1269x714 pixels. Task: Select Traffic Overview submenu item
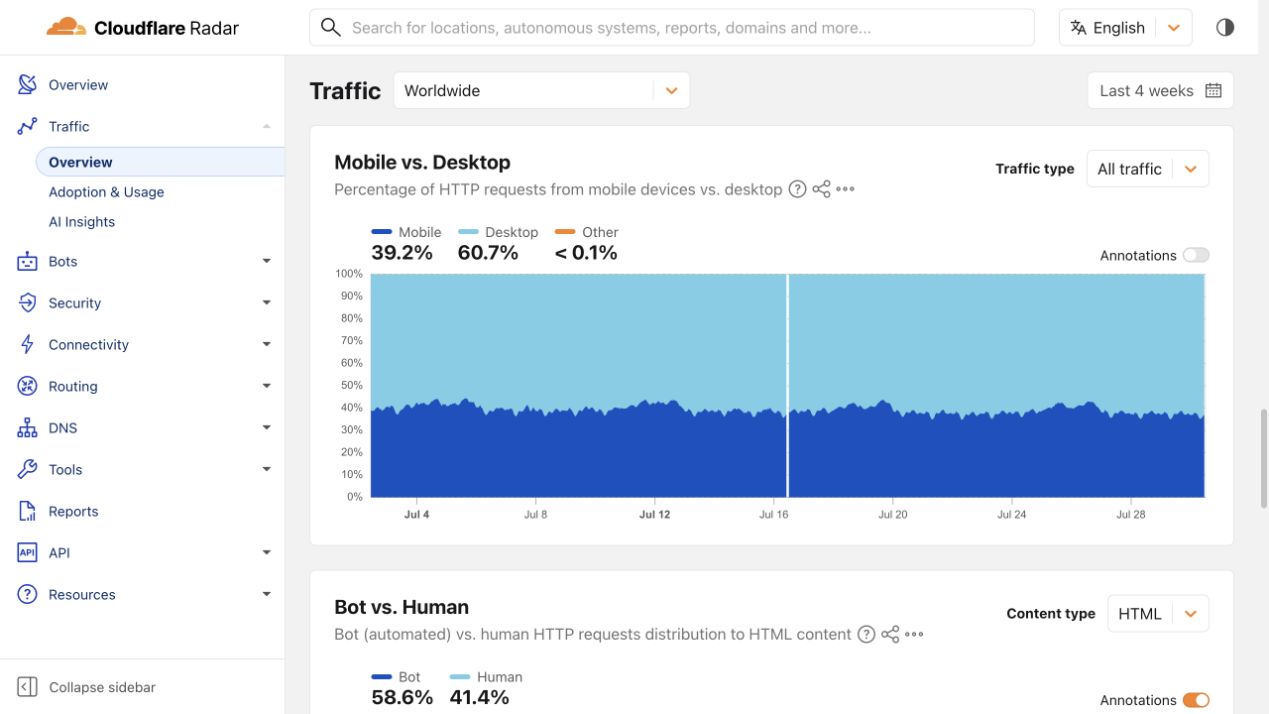coord(160,162)
